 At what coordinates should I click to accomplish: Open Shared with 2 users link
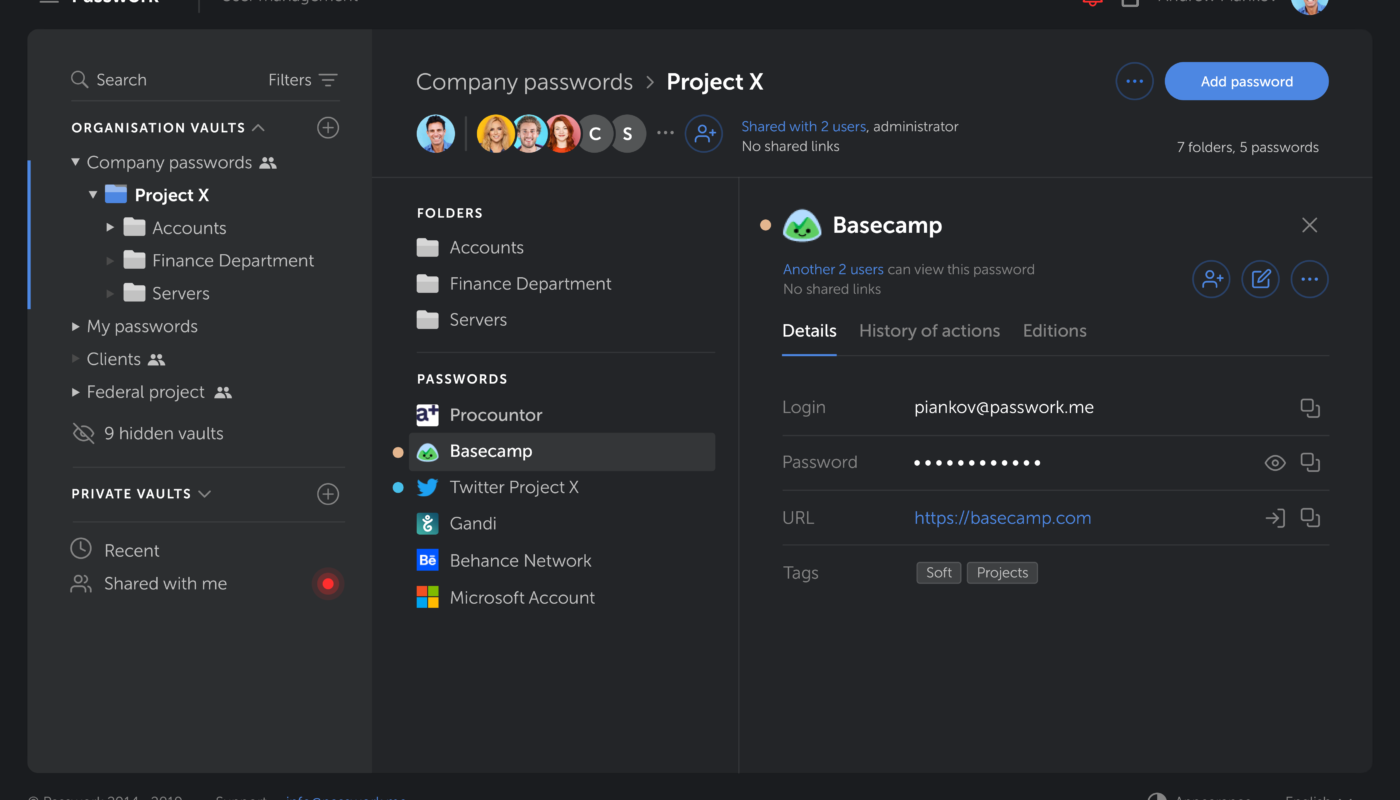tap(804, 126)
